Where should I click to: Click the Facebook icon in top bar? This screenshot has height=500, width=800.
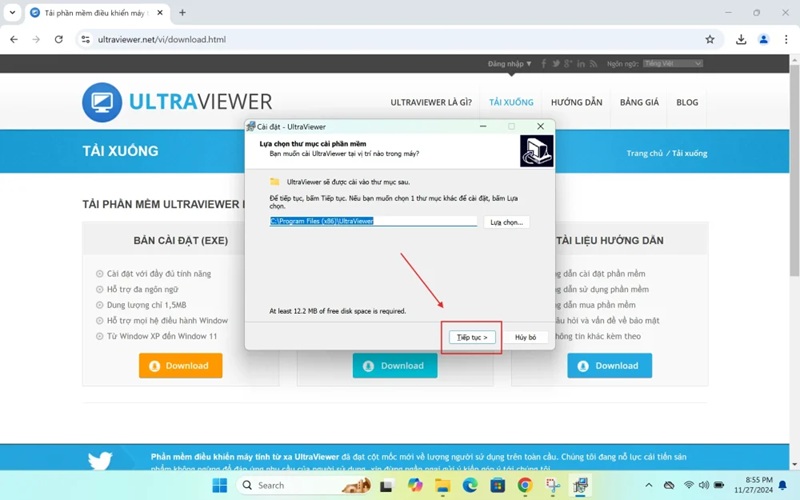[x=544, y=64]
